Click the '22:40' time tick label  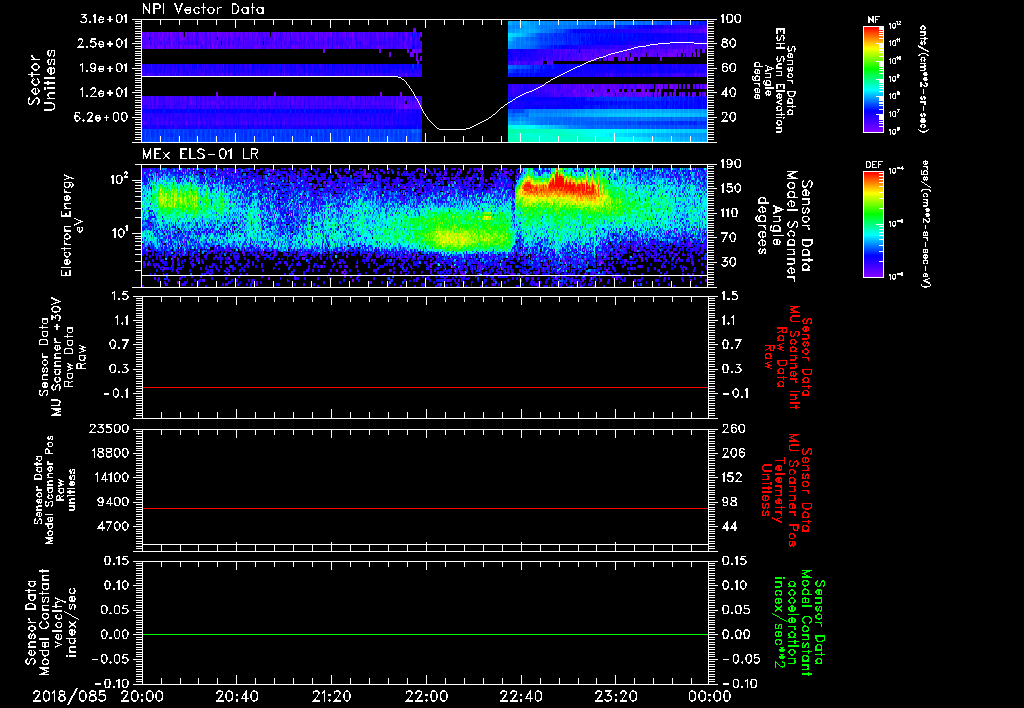point(520,696)
